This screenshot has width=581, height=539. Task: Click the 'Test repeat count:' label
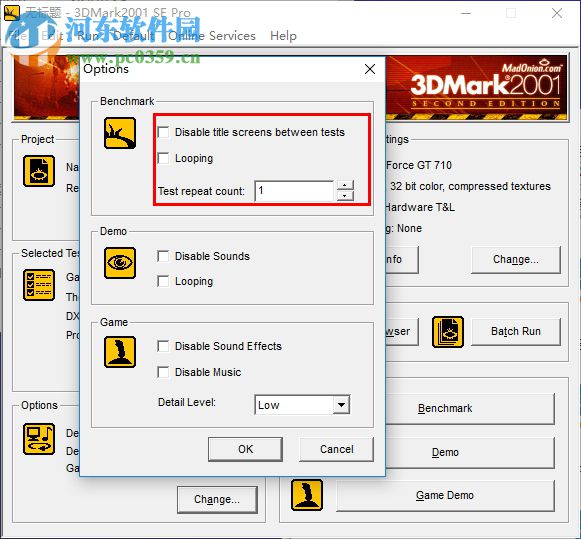(x=202, y=191)
